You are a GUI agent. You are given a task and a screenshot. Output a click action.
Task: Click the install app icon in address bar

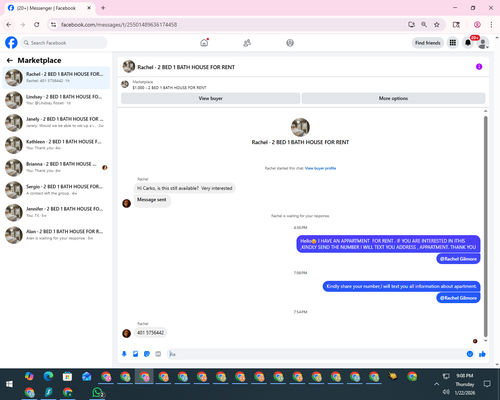tap(411, 24)
